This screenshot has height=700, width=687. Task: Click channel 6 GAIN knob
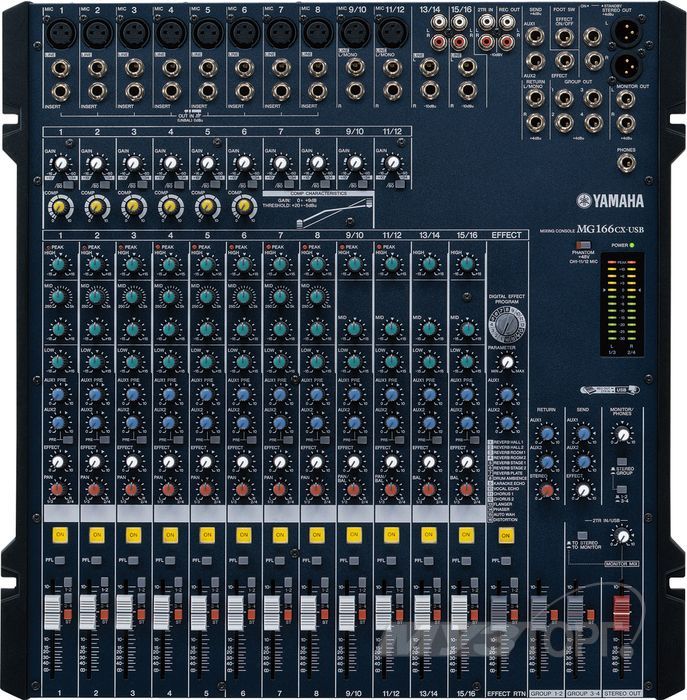pyautogui.click(x=244, y=163)
